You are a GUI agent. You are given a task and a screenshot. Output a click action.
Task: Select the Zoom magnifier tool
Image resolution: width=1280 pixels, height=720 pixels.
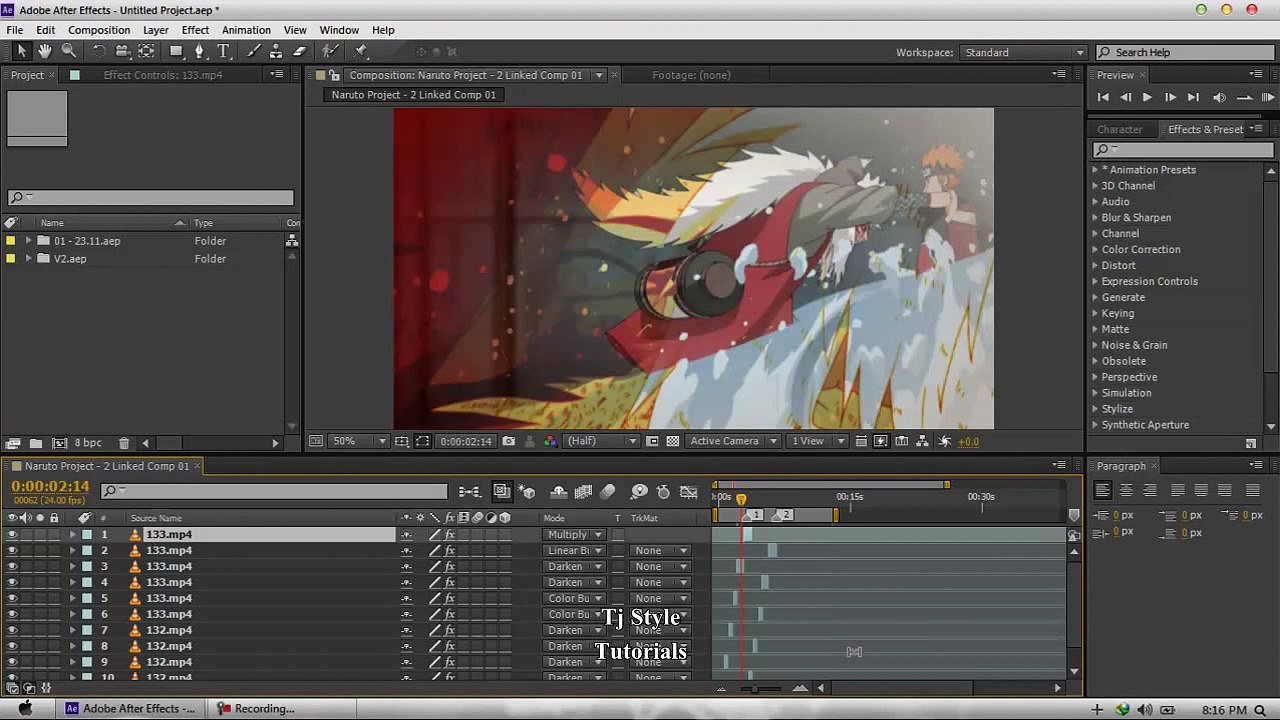(69, 51)
